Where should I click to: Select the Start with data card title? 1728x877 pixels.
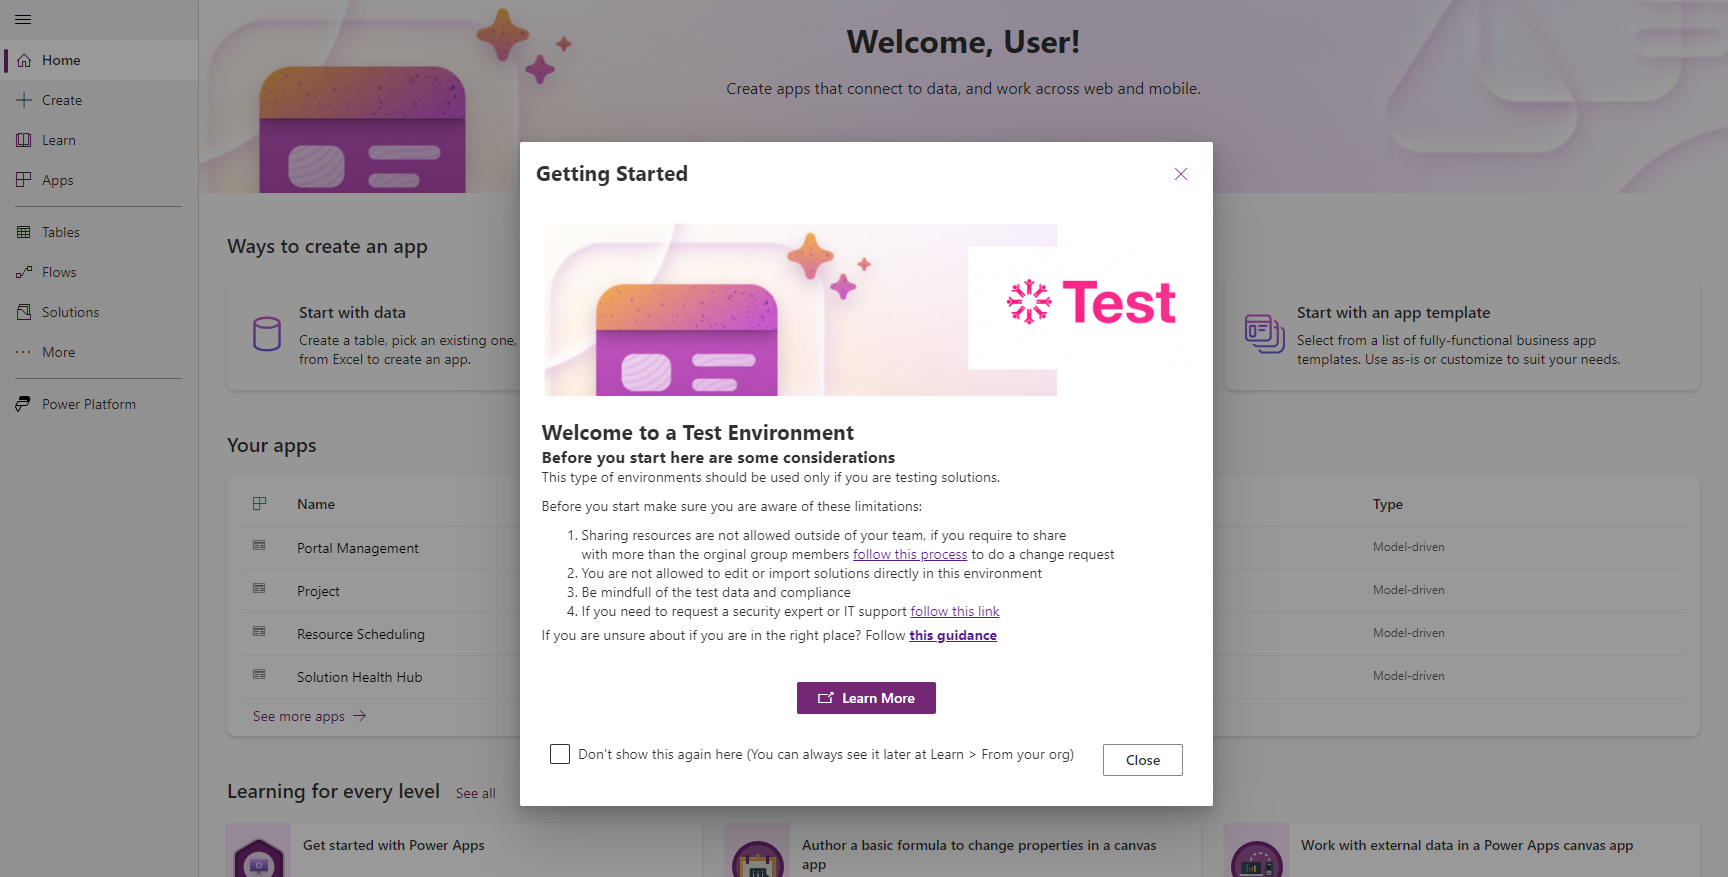pos(352,312)
